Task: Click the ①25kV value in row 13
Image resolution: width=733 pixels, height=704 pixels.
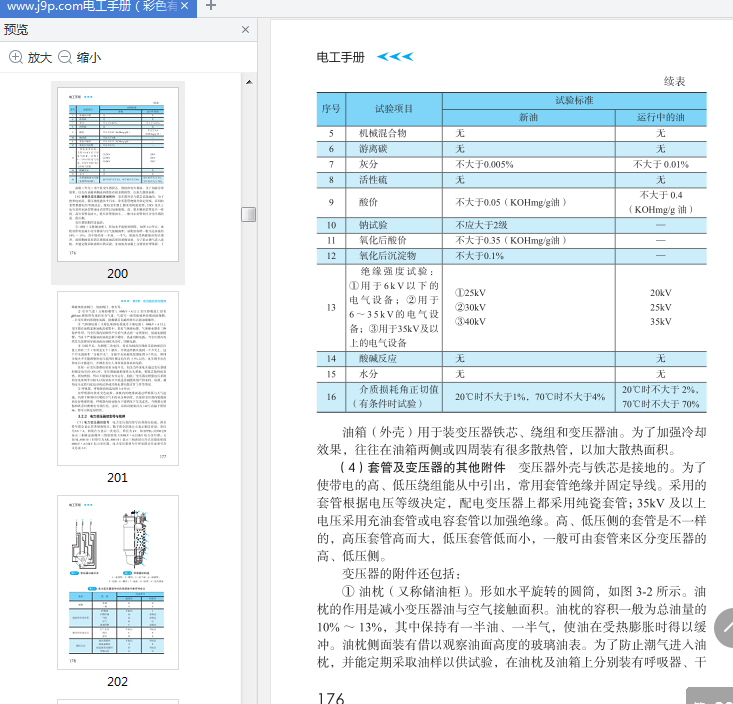Action: pyautogui.click(x=470, y=293)
